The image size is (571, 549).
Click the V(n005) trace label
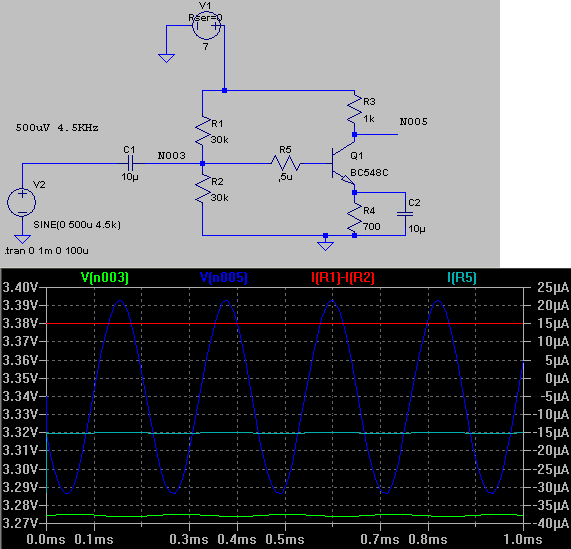coord(224,277)
